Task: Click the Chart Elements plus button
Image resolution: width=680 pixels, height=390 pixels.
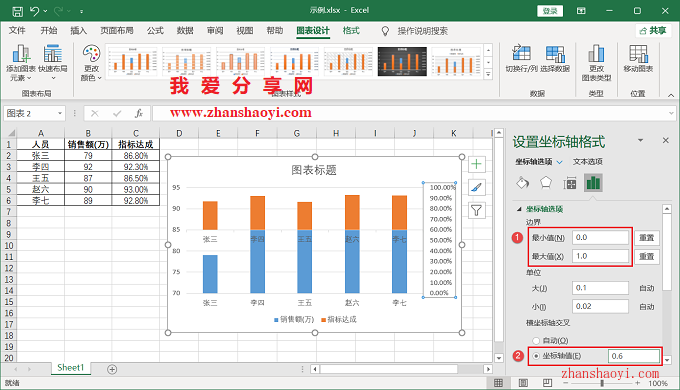Action: (x=476, y=164)
